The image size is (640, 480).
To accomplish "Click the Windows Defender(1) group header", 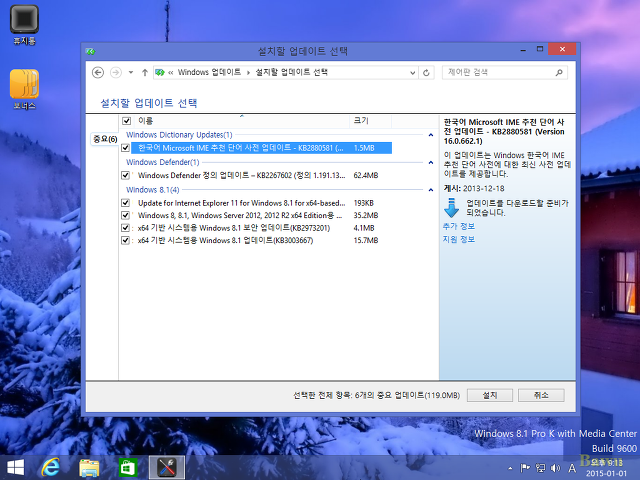I will pos(162,162).
